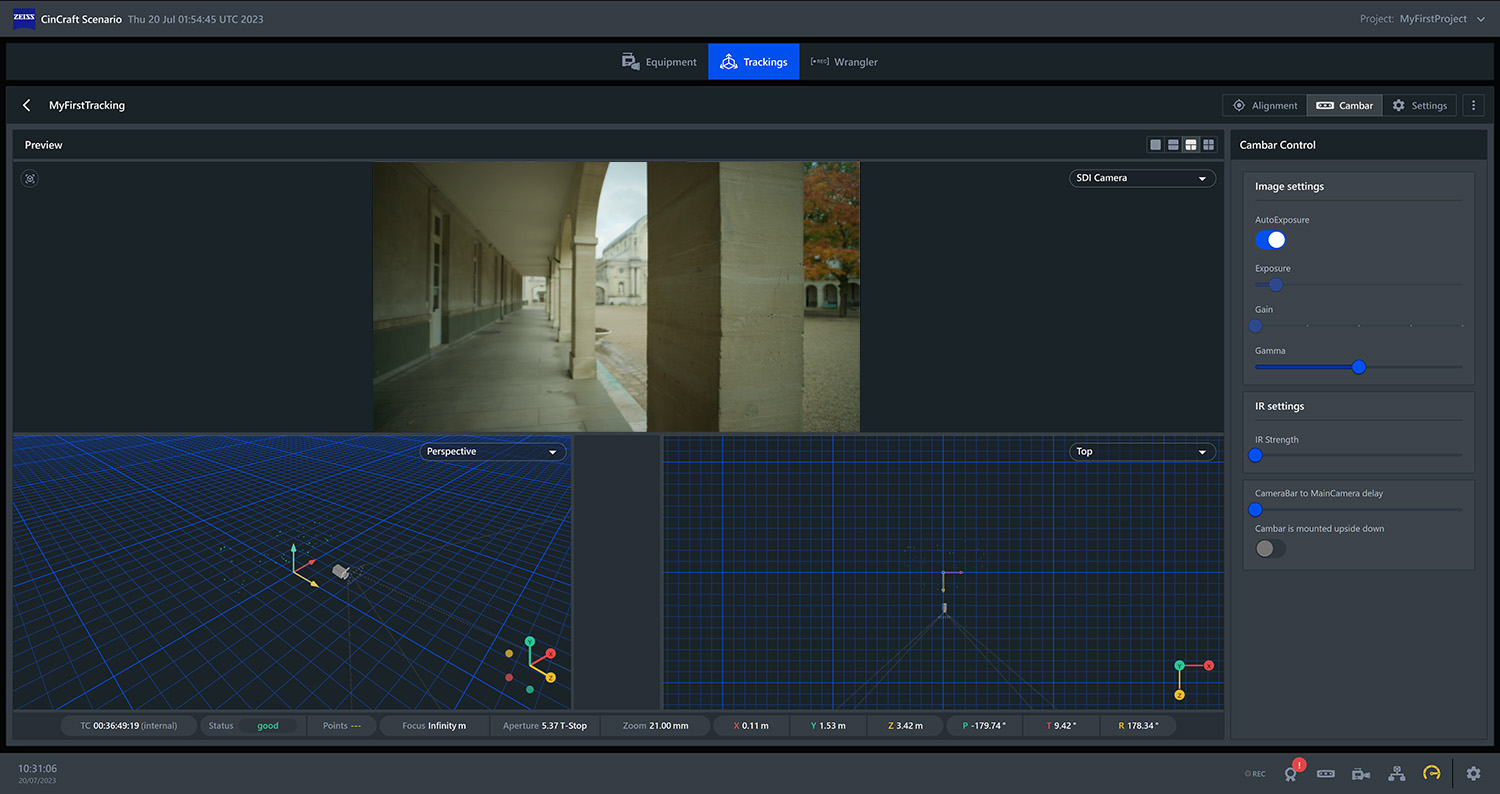
Task: Click the REC indicator
Action: (x=1253, y=773)
